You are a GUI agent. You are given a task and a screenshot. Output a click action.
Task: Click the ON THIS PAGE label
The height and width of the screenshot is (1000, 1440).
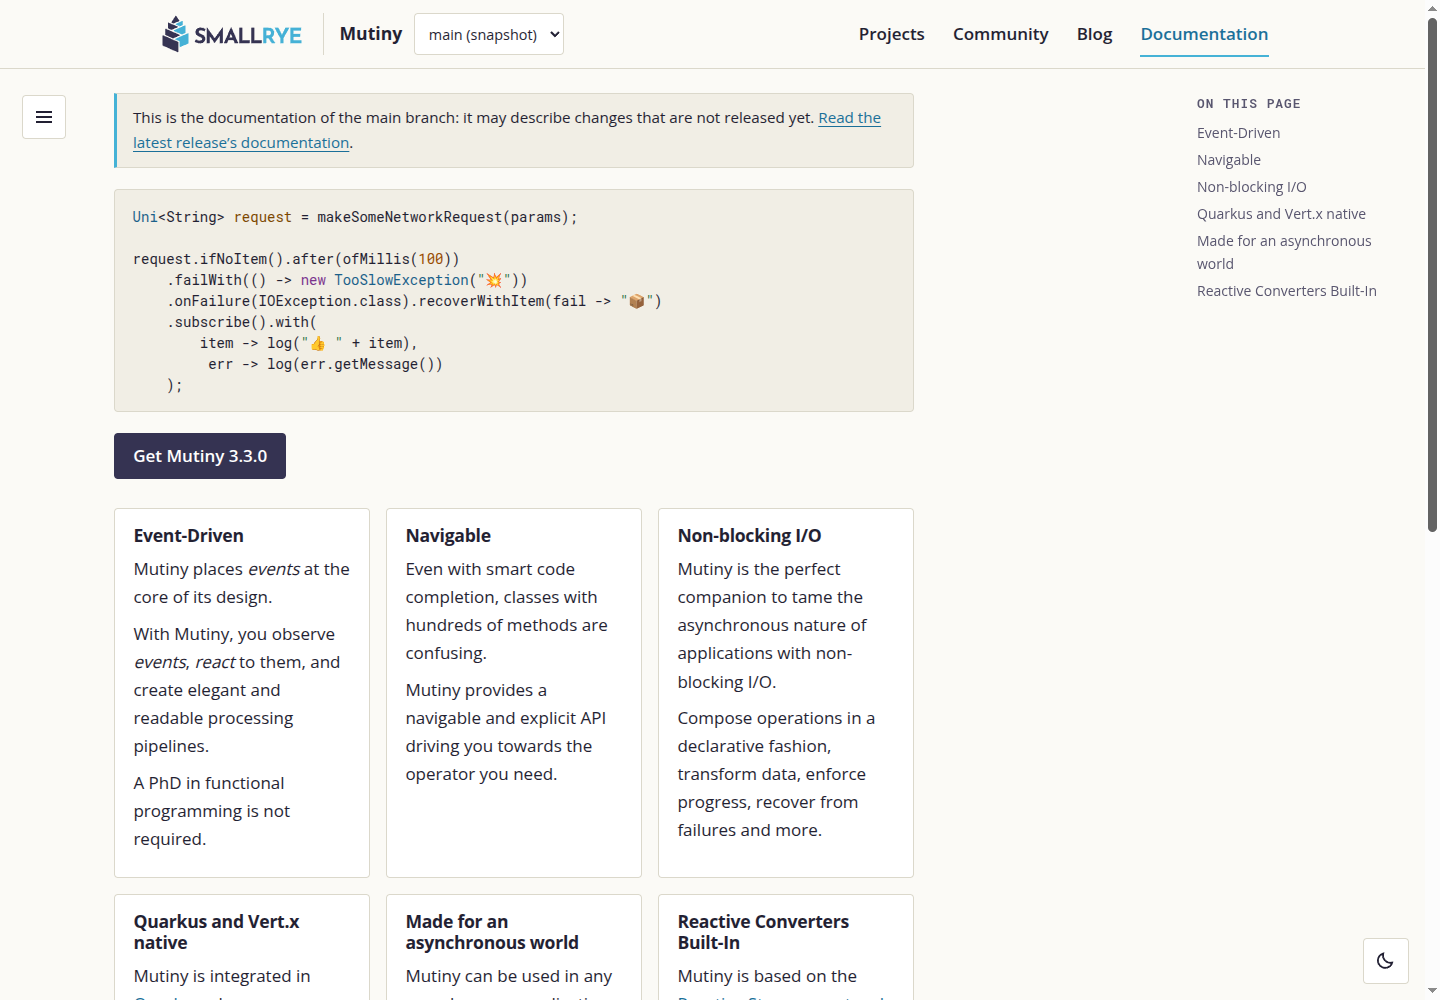1248,104
